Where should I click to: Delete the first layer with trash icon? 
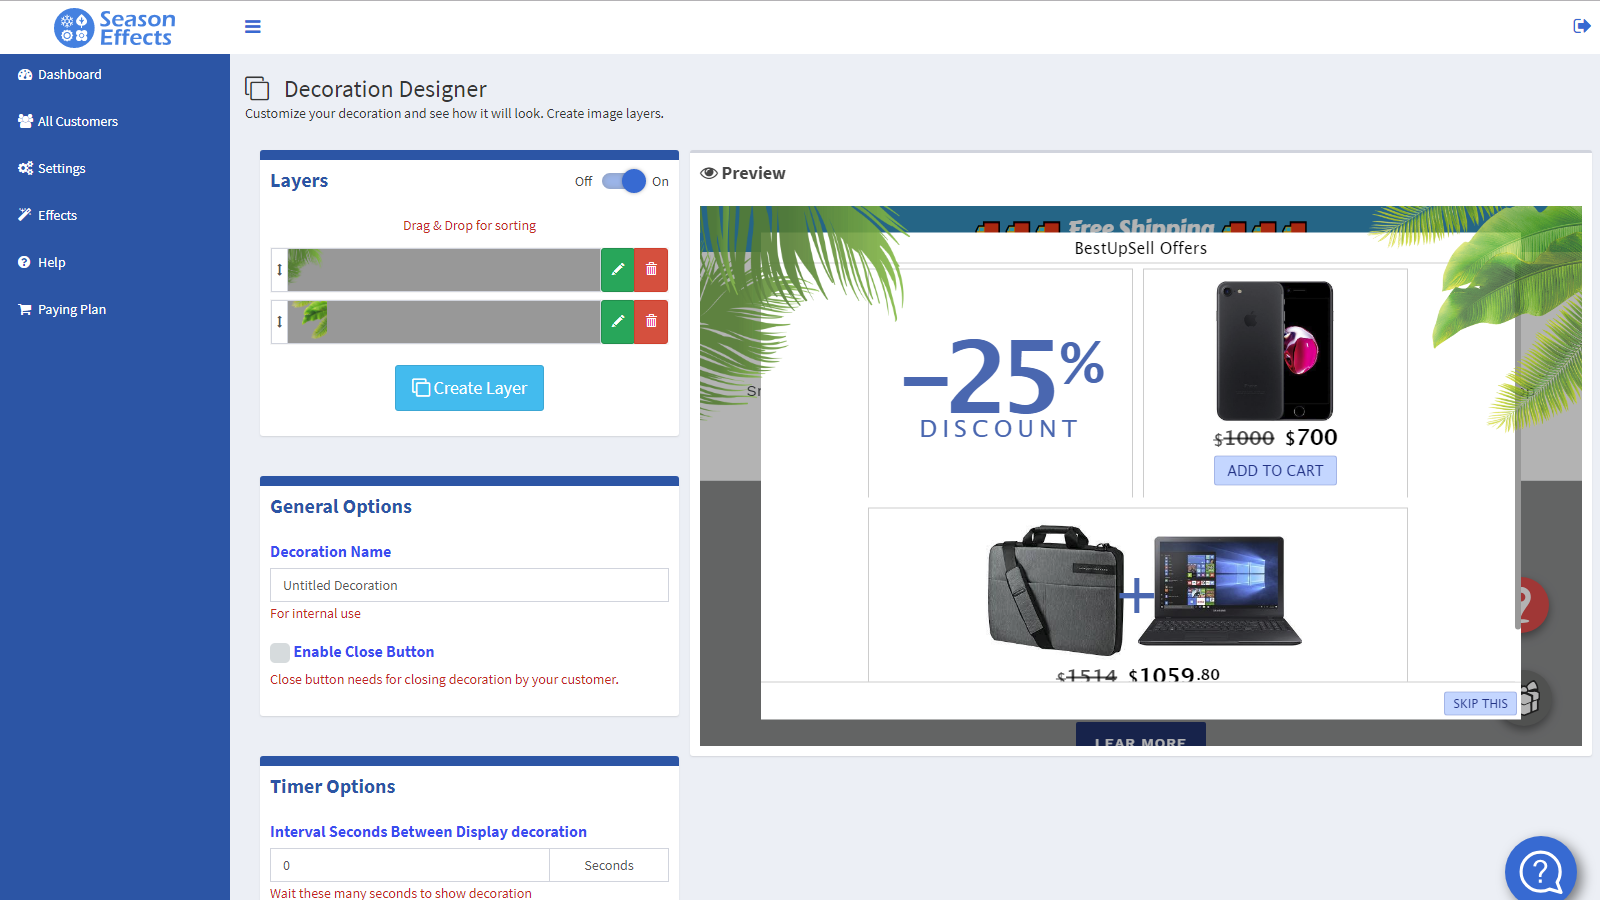click(651, 269)
